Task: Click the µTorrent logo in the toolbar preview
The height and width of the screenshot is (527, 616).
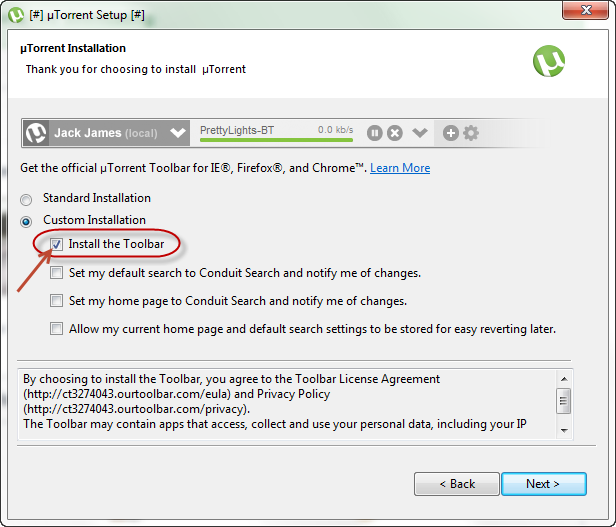Action: pos(36,133)
